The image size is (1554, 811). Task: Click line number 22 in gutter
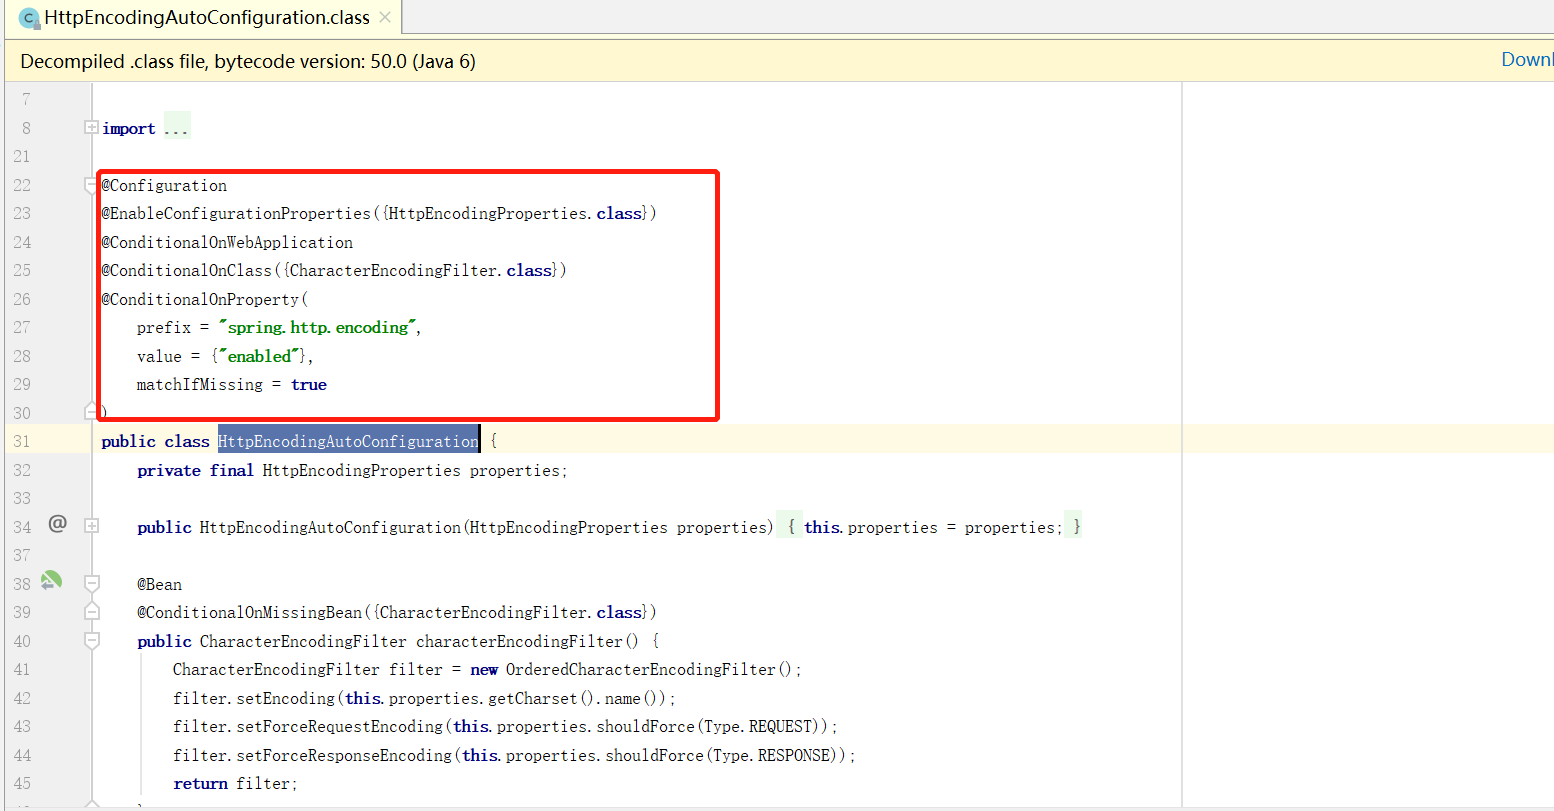click(22, 185)
